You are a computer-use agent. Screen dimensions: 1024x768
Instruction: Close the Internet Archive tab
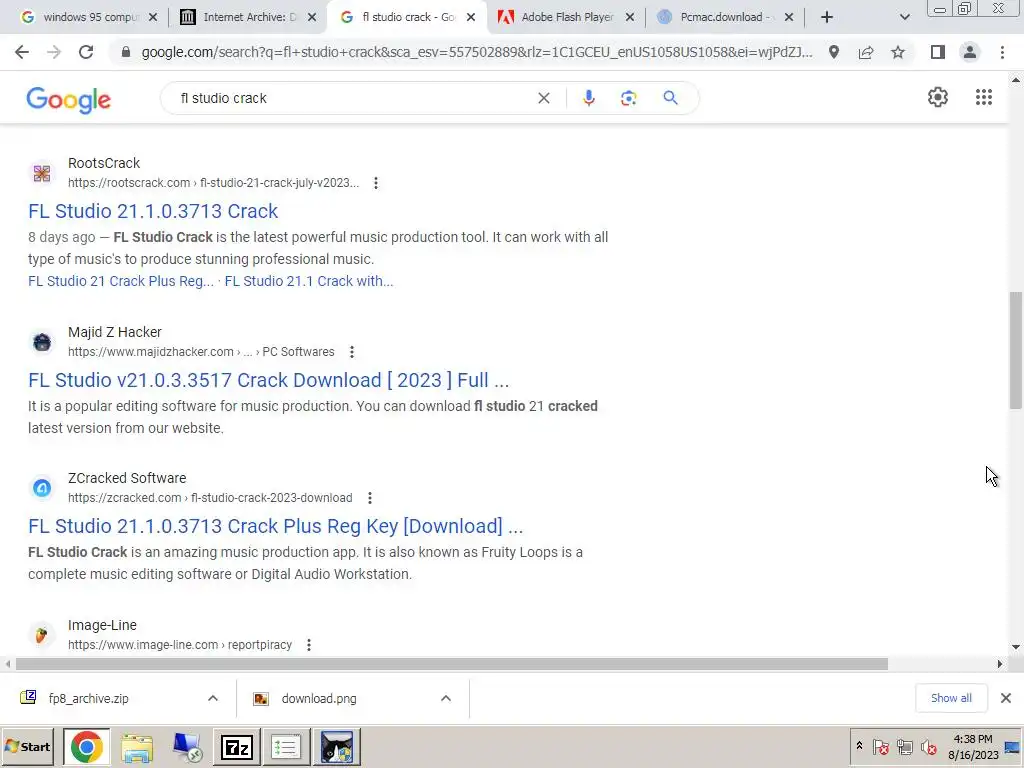[312, 17]
